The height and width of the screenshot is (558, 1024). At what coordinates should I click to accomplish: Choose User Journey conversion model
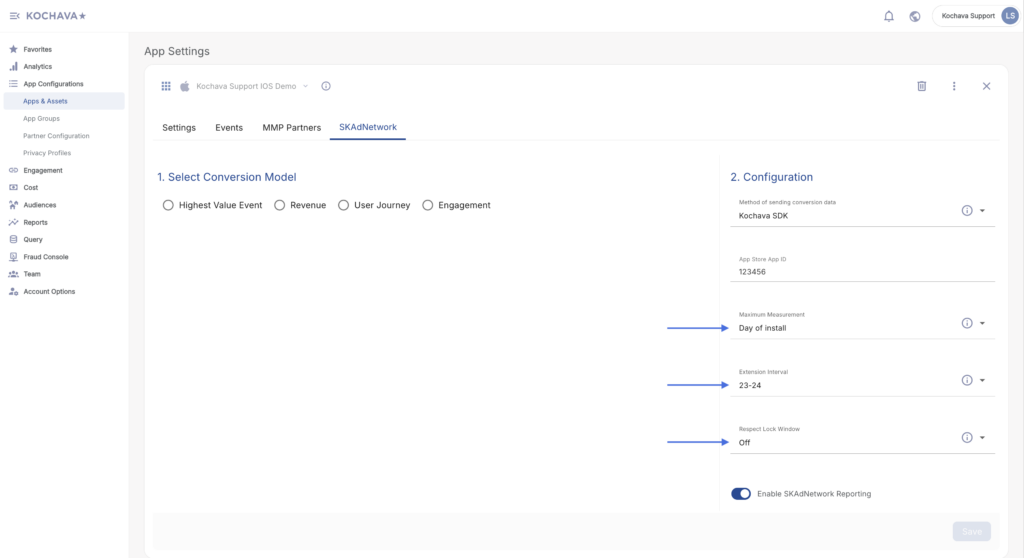(x=344, y=205)
